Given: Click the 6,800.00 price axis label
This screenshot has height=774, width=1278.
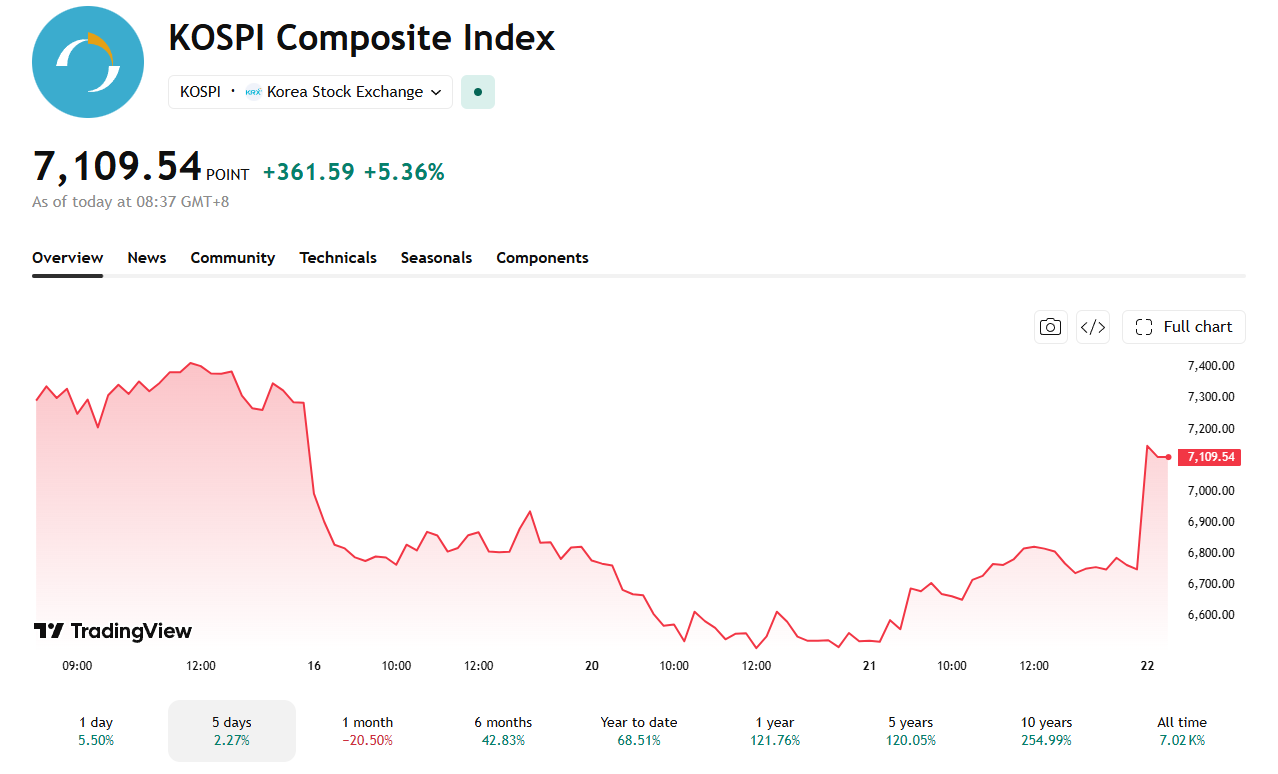Looking at the screenshot, I should point(1210,553).
